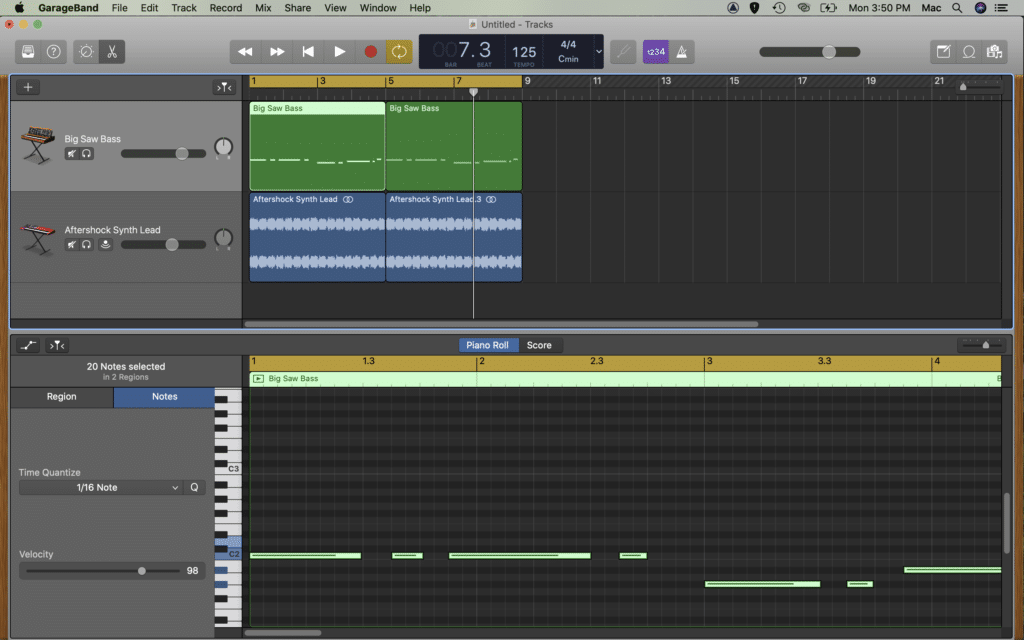Click the Fast Forward button
This screenshot has height=640, width=1024.
(277, 52)
